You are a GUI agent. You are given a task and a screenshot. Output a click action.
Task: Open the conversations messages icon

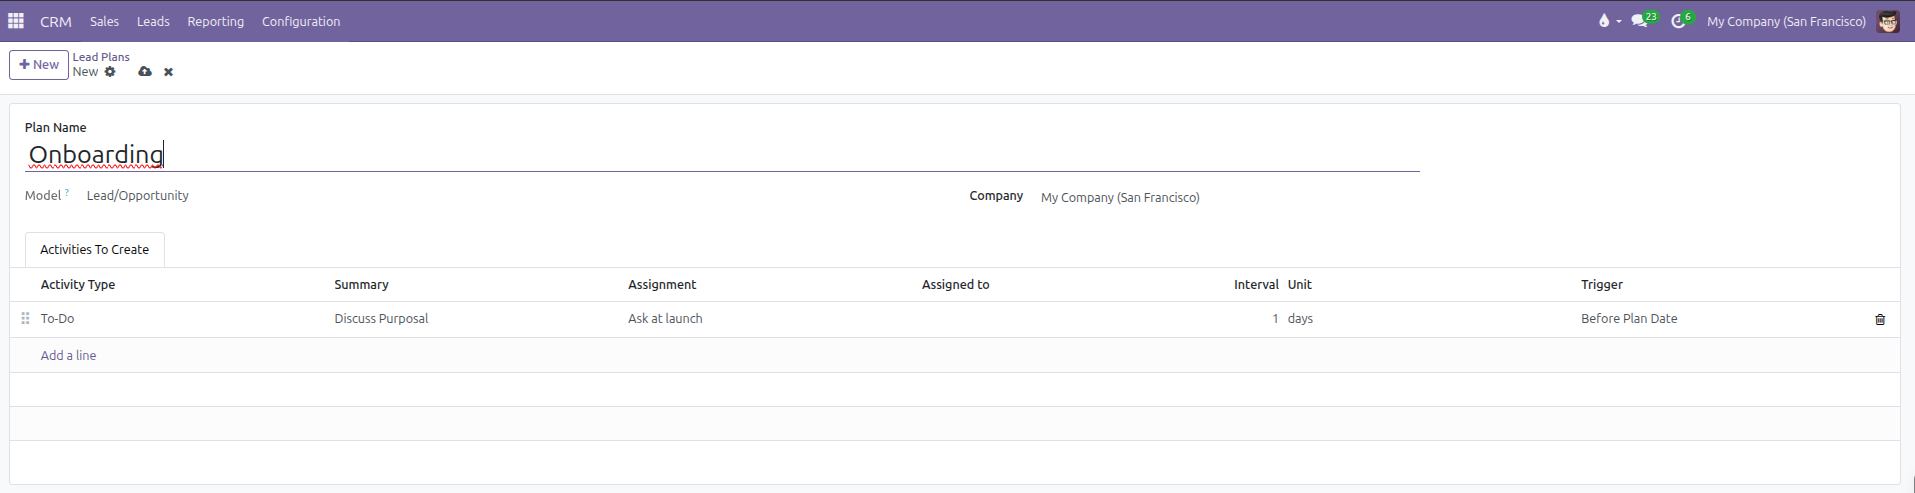[x=1640, y=21]
